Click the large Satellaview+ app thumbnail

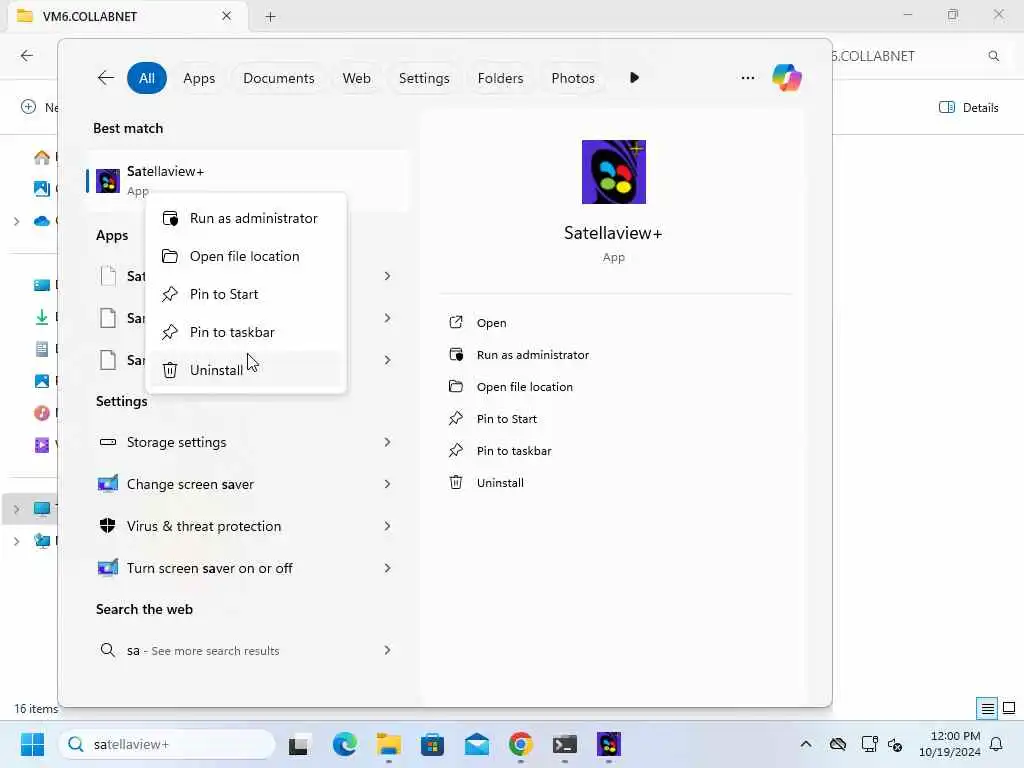tap(613, 172)
